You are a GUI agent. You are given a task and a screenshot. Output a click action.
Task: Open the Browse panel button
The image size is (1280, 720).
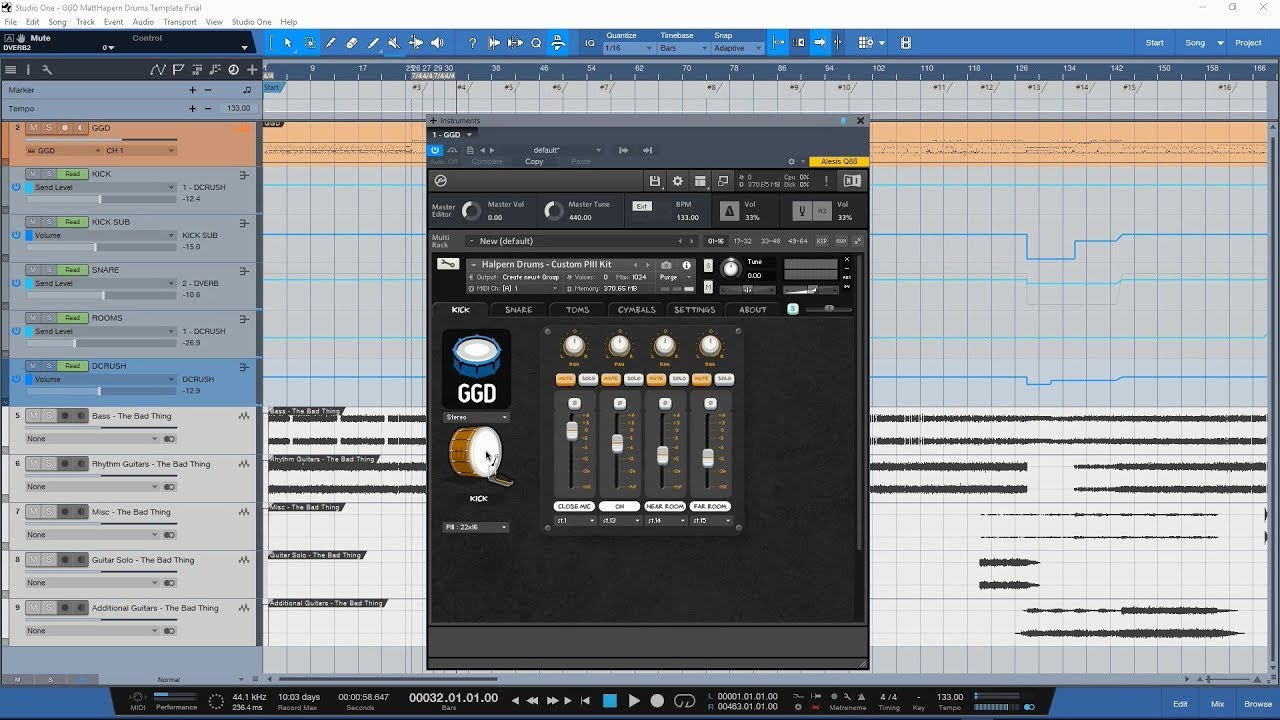[1257, 704]
